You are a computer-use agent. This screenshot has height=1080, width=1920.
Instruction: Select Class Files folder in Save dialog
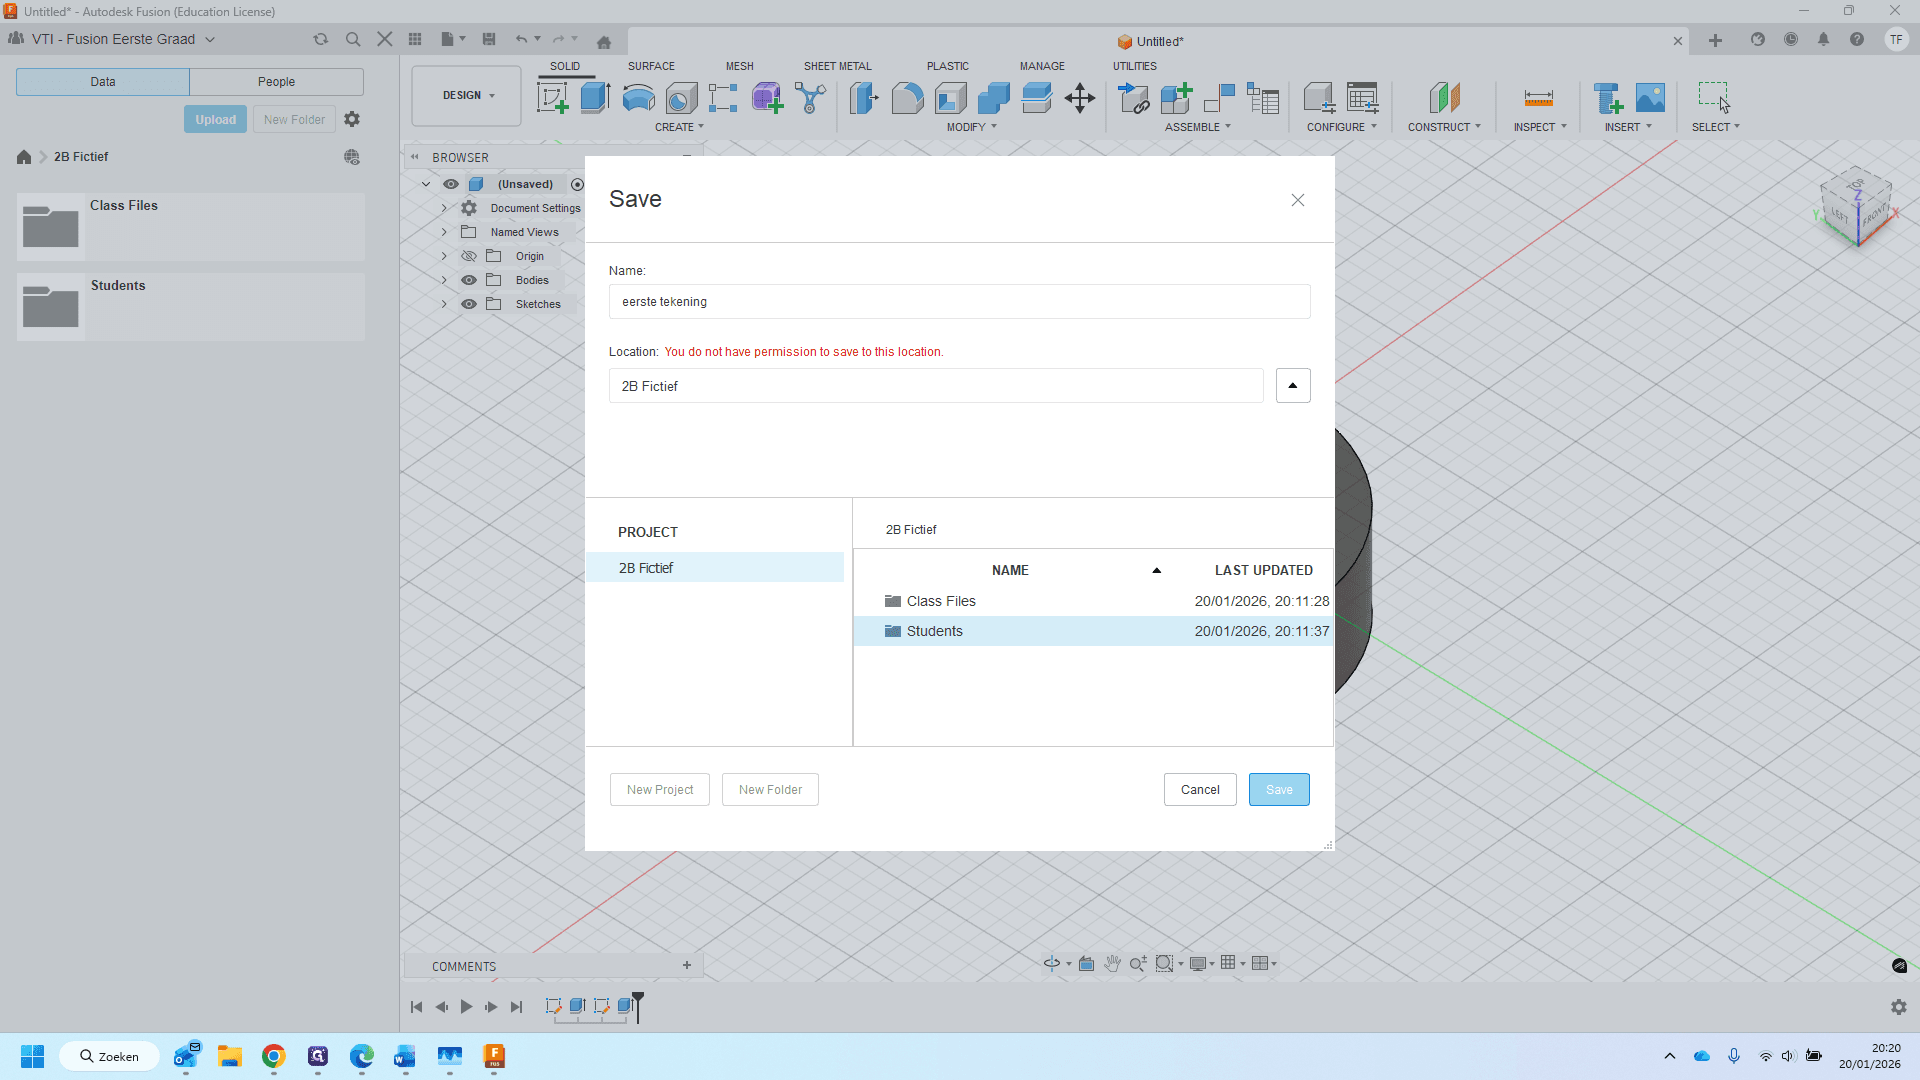(x=1093, y=601)
